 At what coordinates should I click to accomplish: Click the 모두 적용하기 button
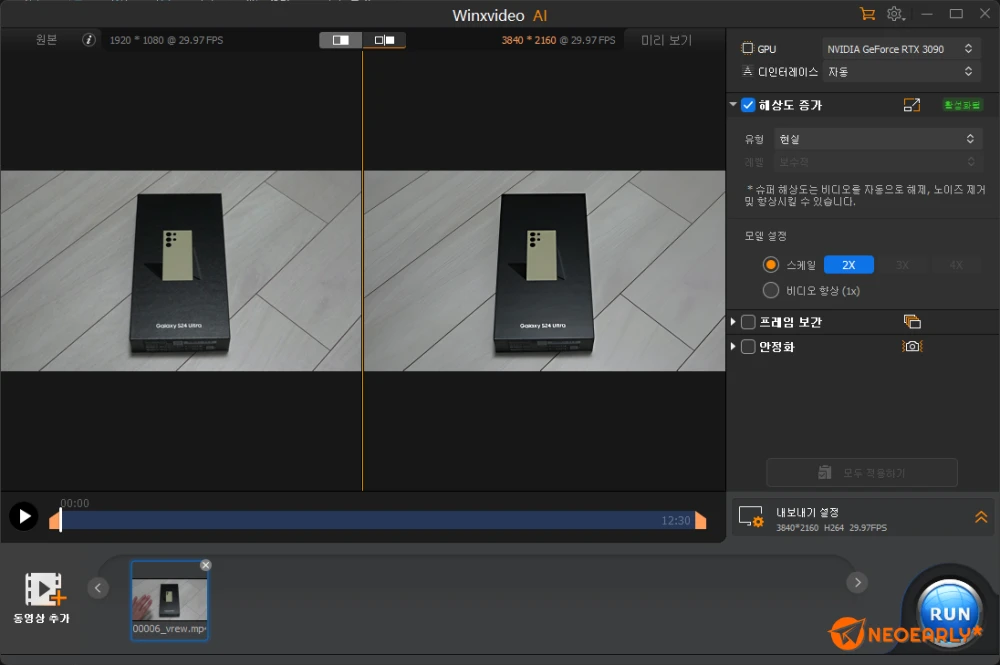click(862, 472)
